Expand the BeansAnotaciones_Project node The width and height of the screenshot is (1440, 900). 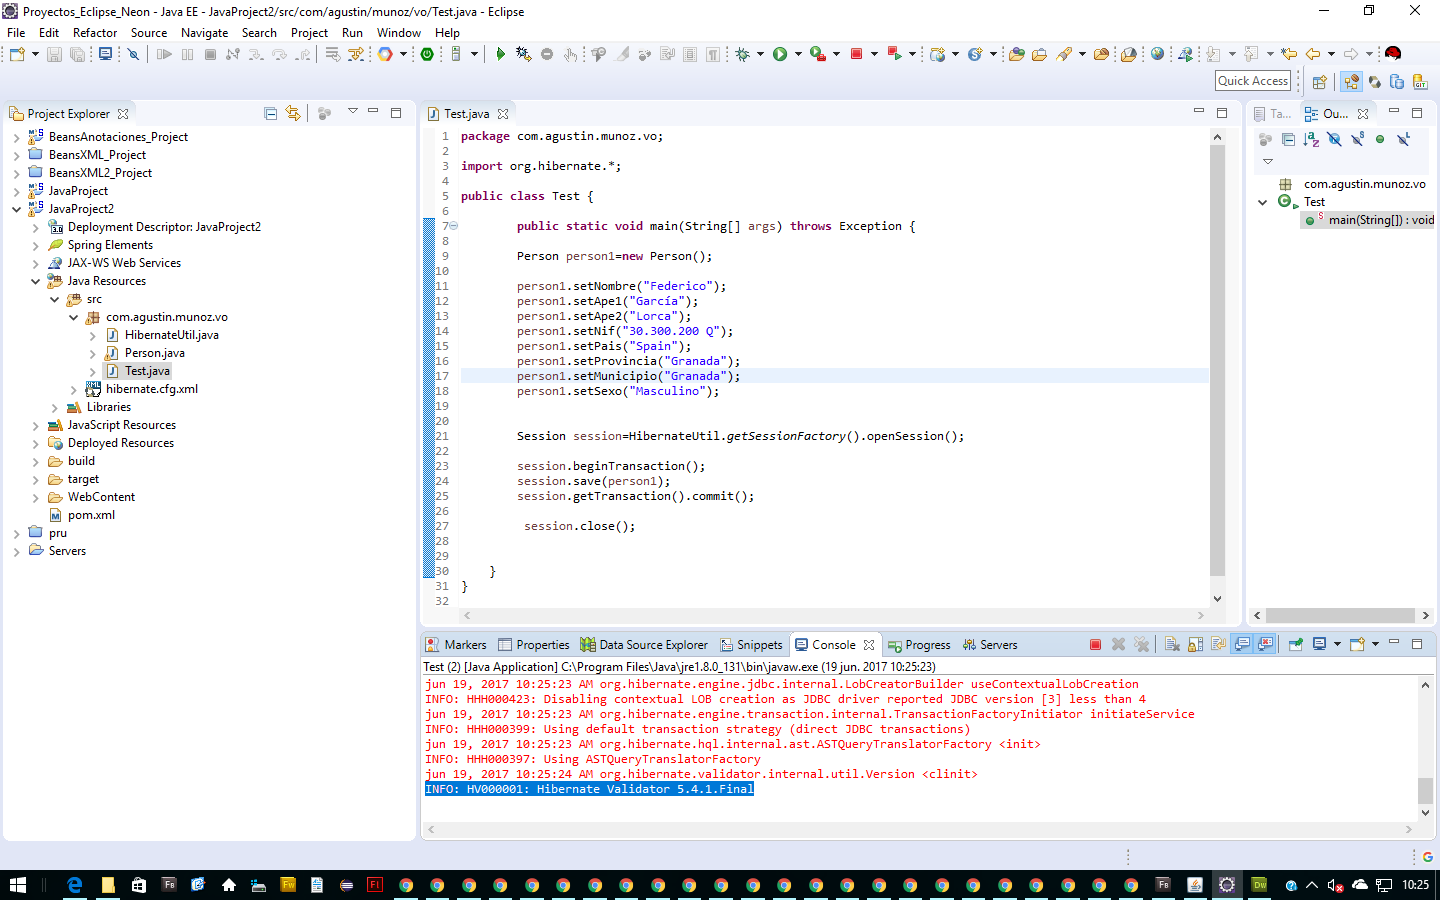[x=16, y=137]
